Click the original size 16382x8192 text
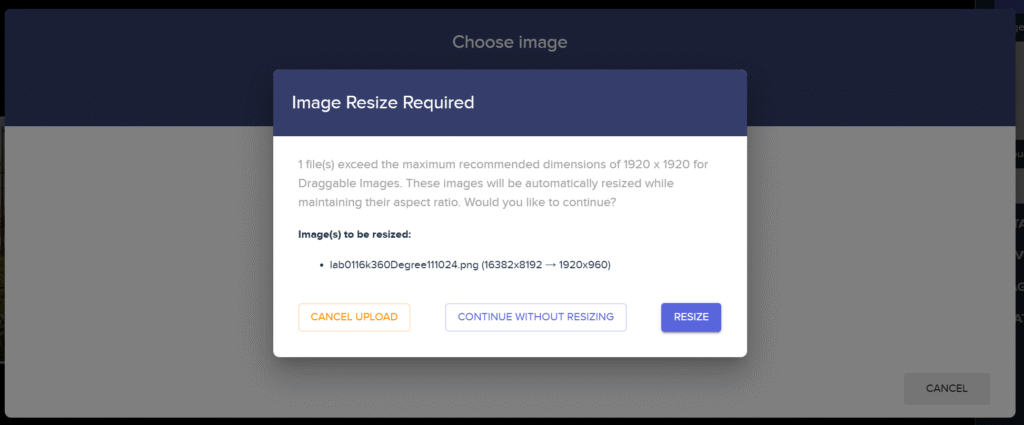The image size is (1024, 425). click(x=514, y=266)
